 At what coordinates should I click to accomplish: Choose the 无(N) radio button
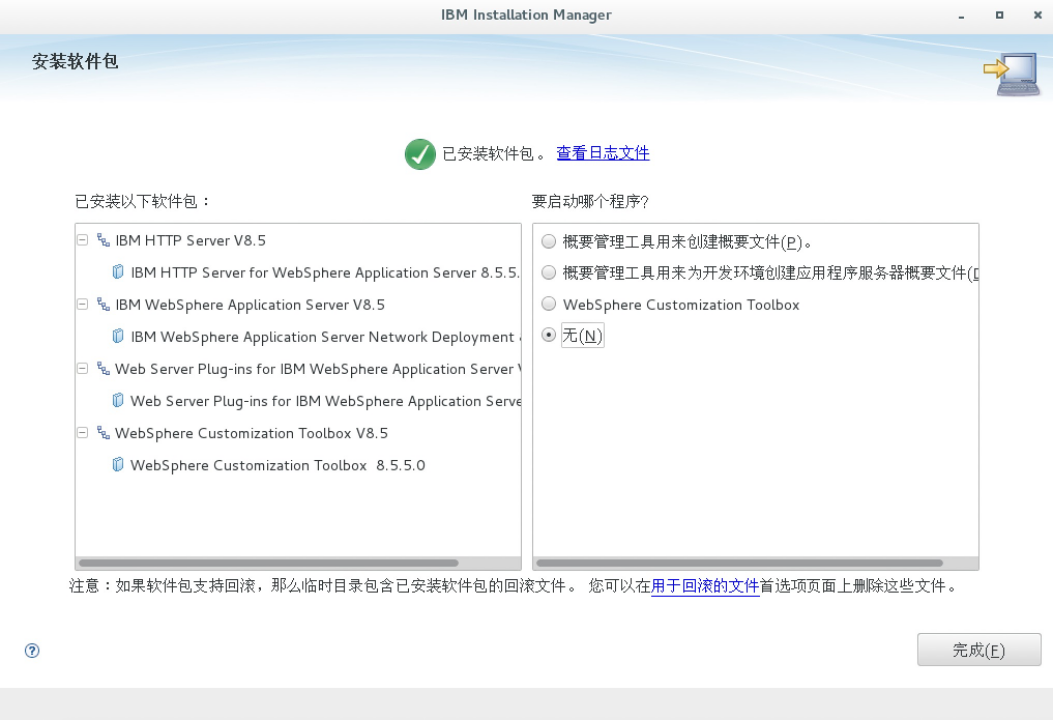(x=548, y=336)
